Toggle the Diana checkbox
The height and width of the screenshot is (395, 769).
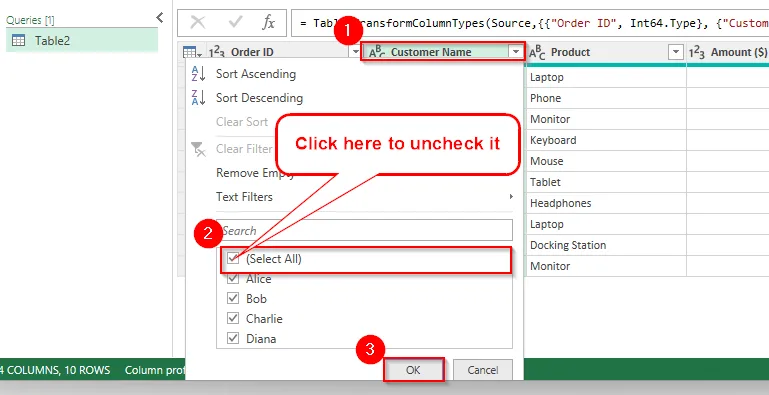233,339
